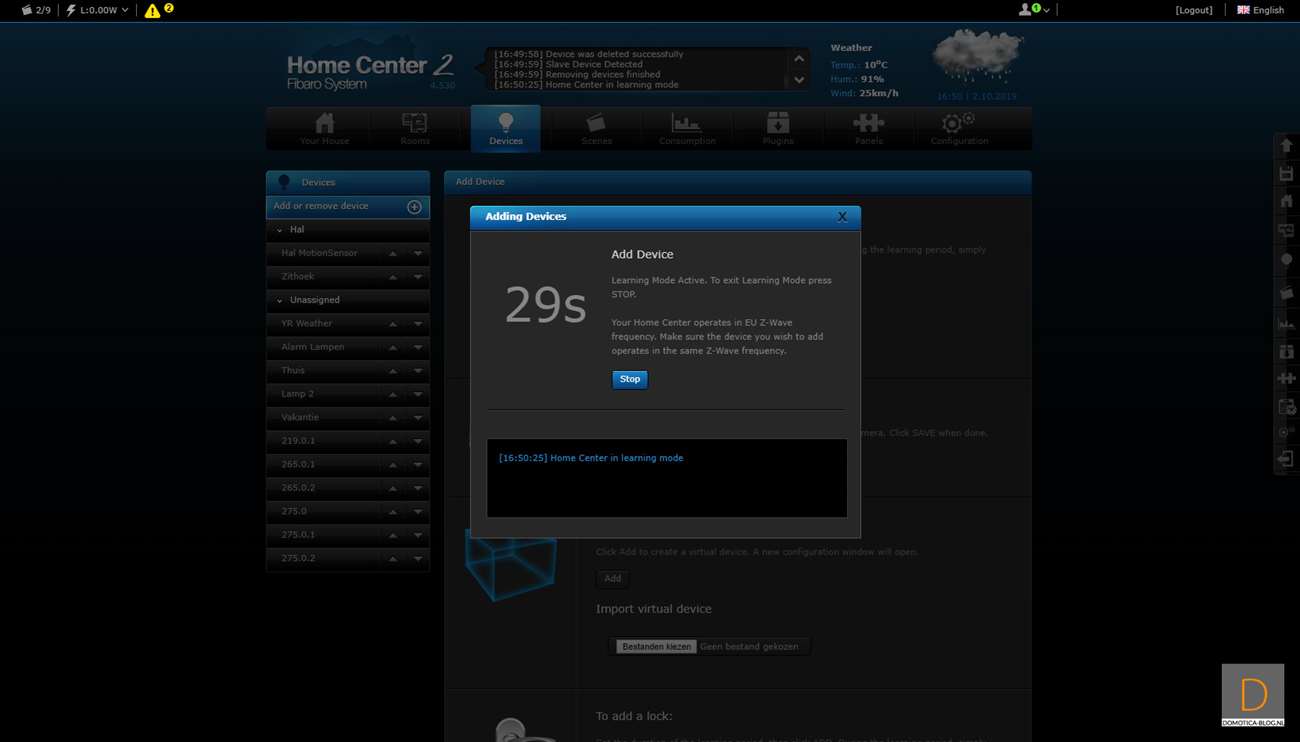Stop the learning mode
Image resolution: width=1300 pixels, height=742 pixels.
tap(629, 379)
